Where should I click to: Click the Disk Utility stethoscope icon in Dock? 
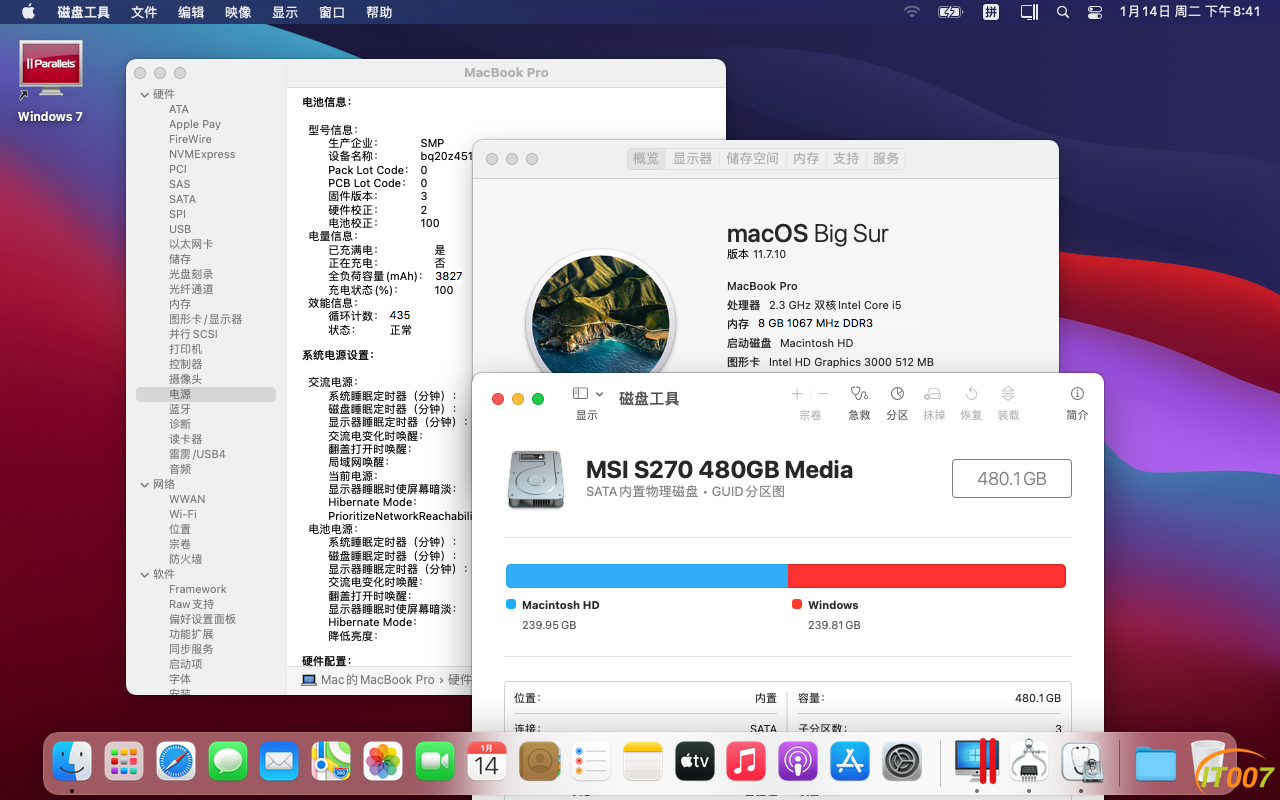1081,762
